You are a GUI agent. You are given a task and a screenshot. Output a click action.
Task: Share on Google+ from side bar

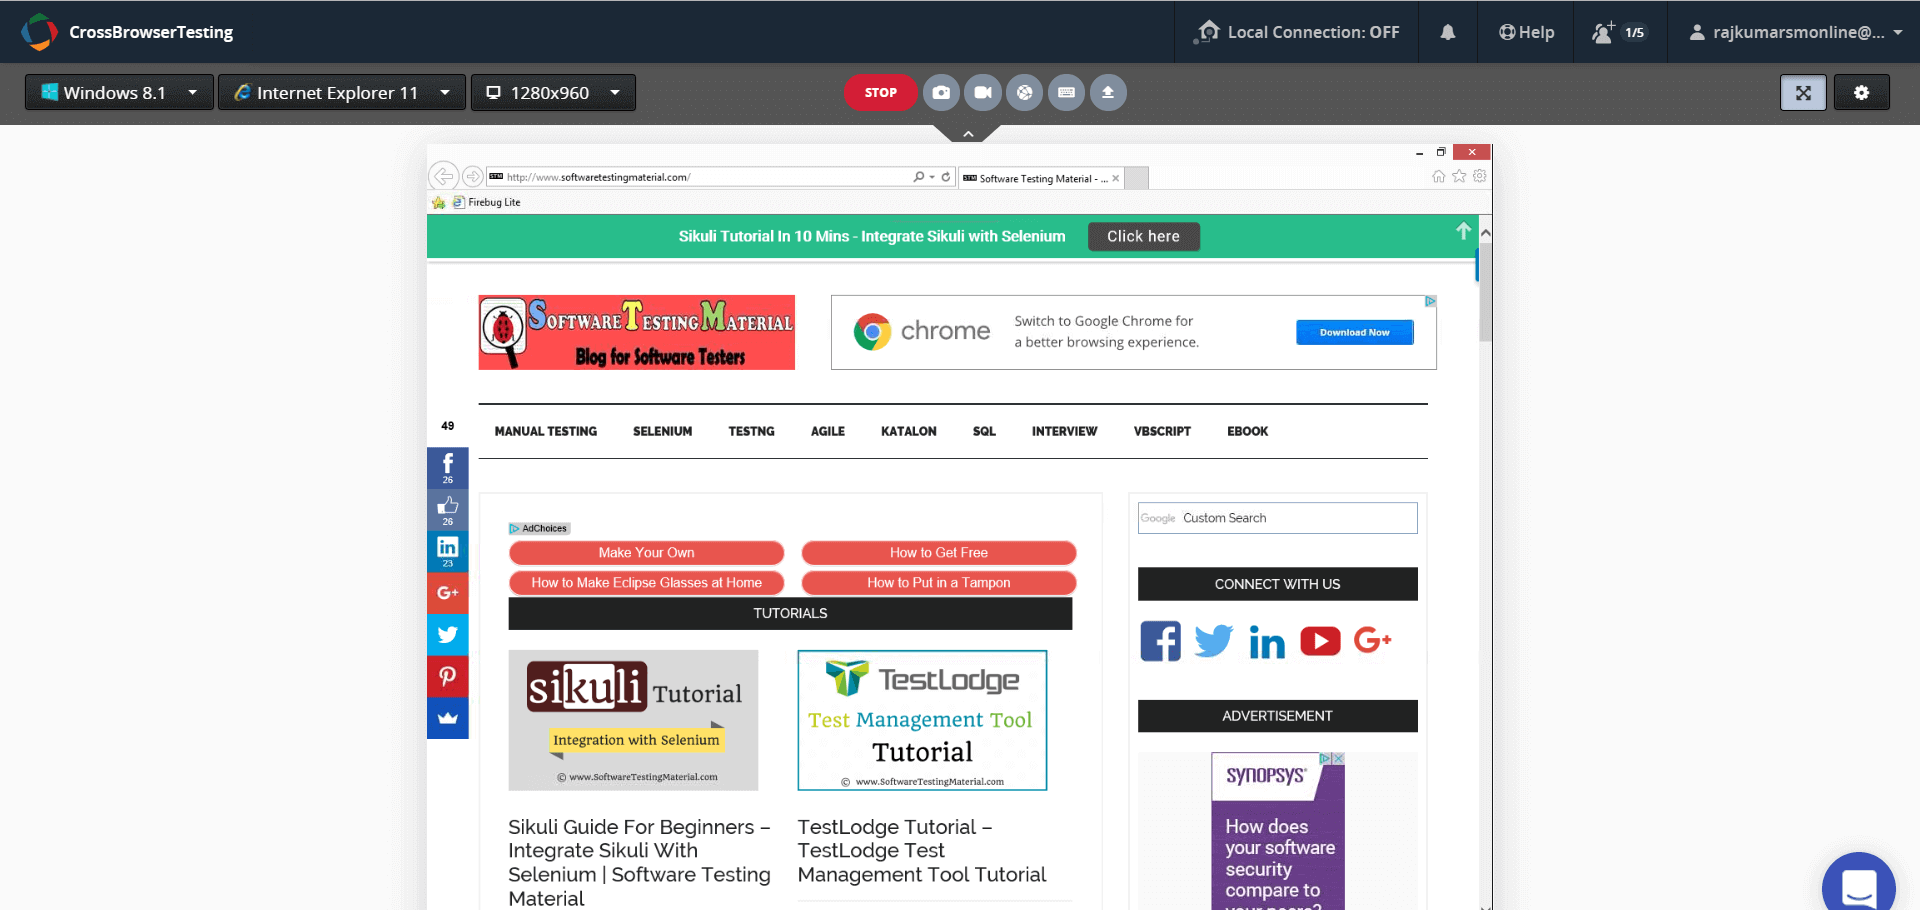point(447,593)
